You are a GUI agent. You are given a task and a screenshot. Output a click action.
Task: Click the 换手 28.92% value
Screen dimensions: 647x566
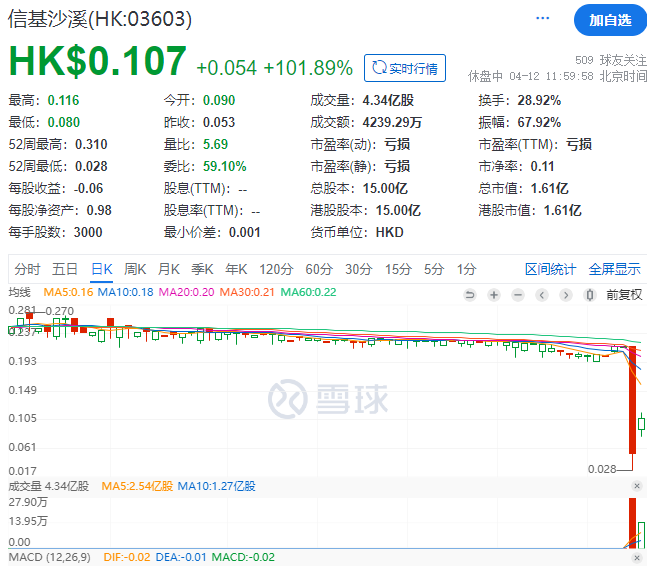pos(539,100)
